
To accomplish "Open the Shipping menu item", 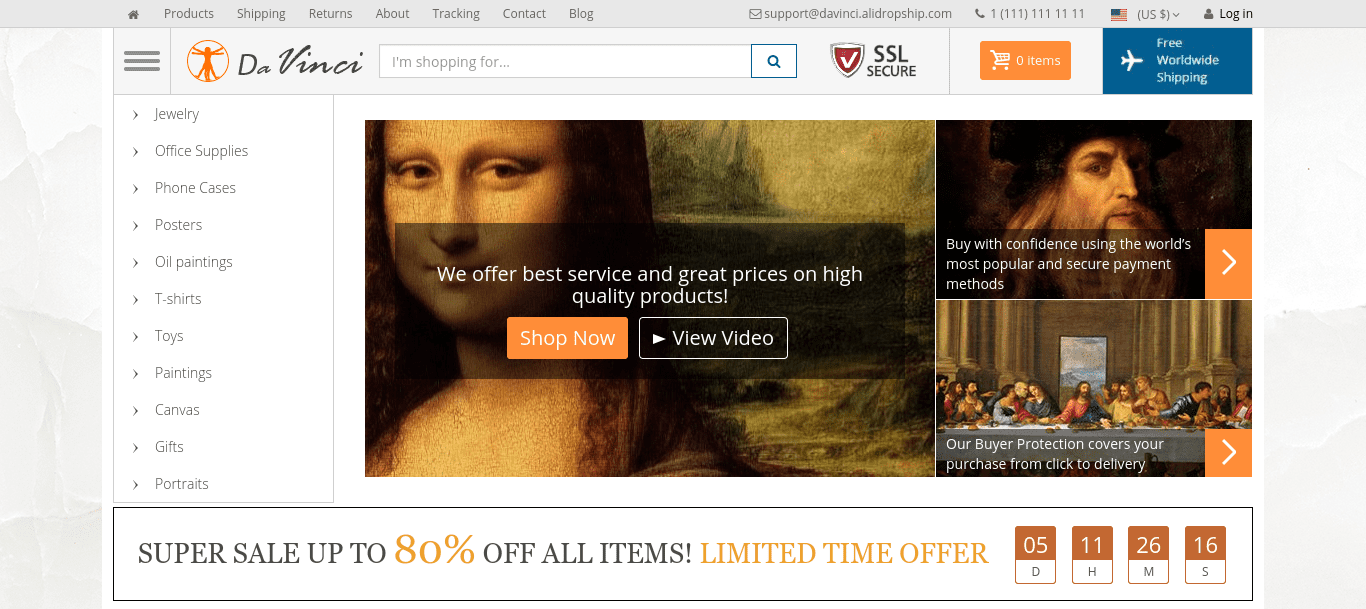I will (261, 14).
